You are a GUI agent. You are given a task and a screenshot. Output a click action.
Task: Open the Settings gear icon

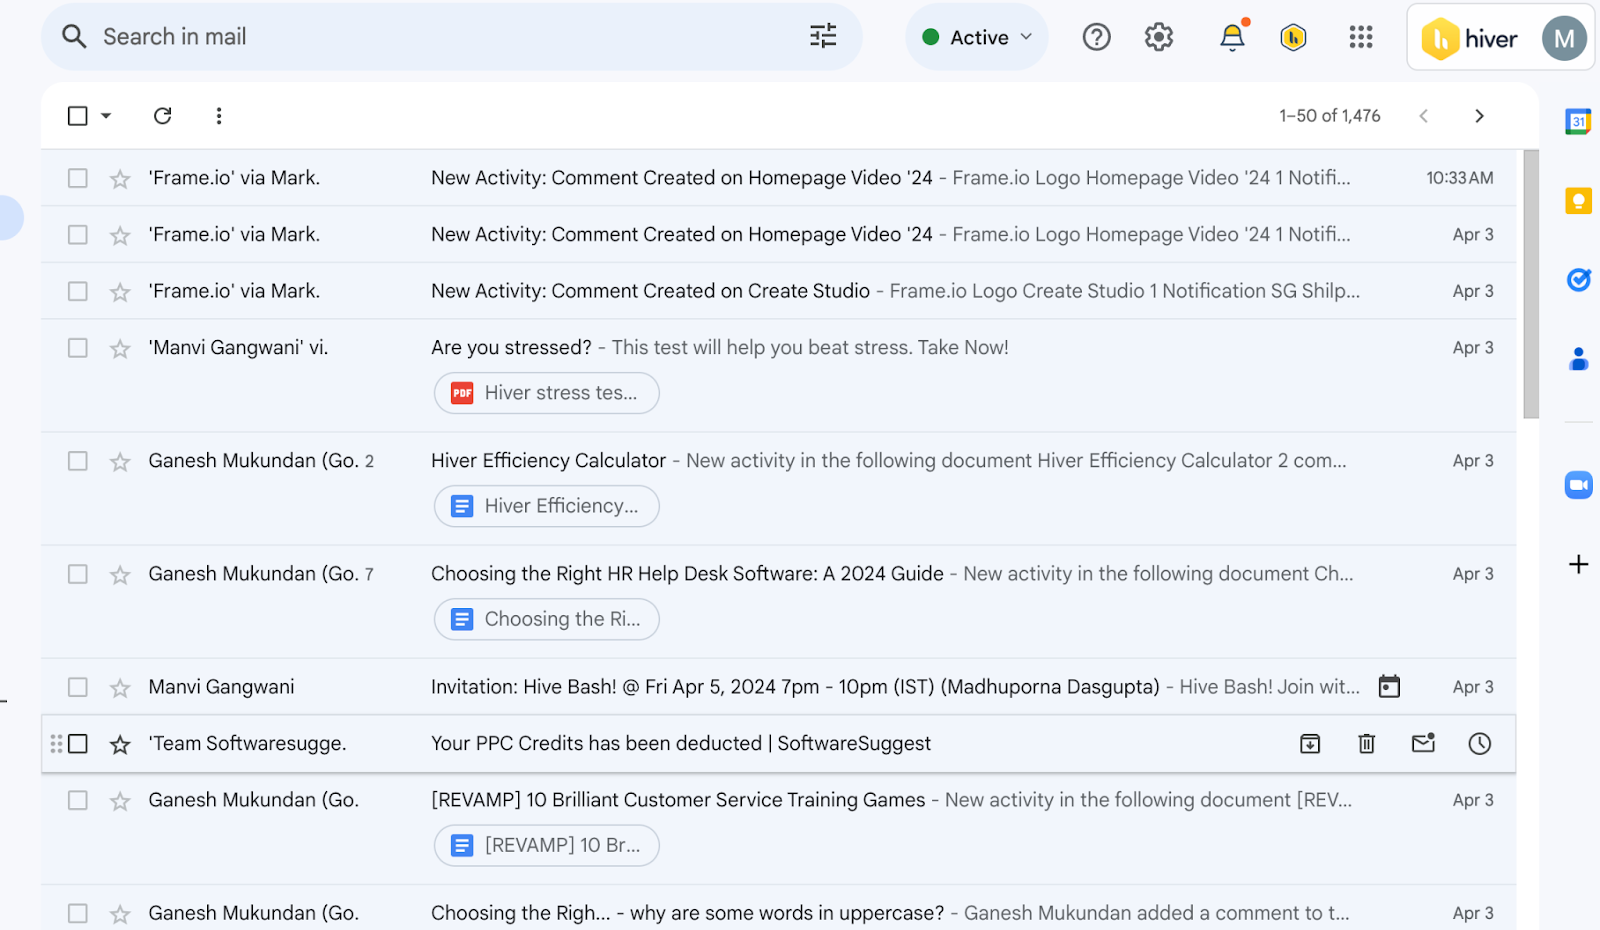coord(1159,37)
